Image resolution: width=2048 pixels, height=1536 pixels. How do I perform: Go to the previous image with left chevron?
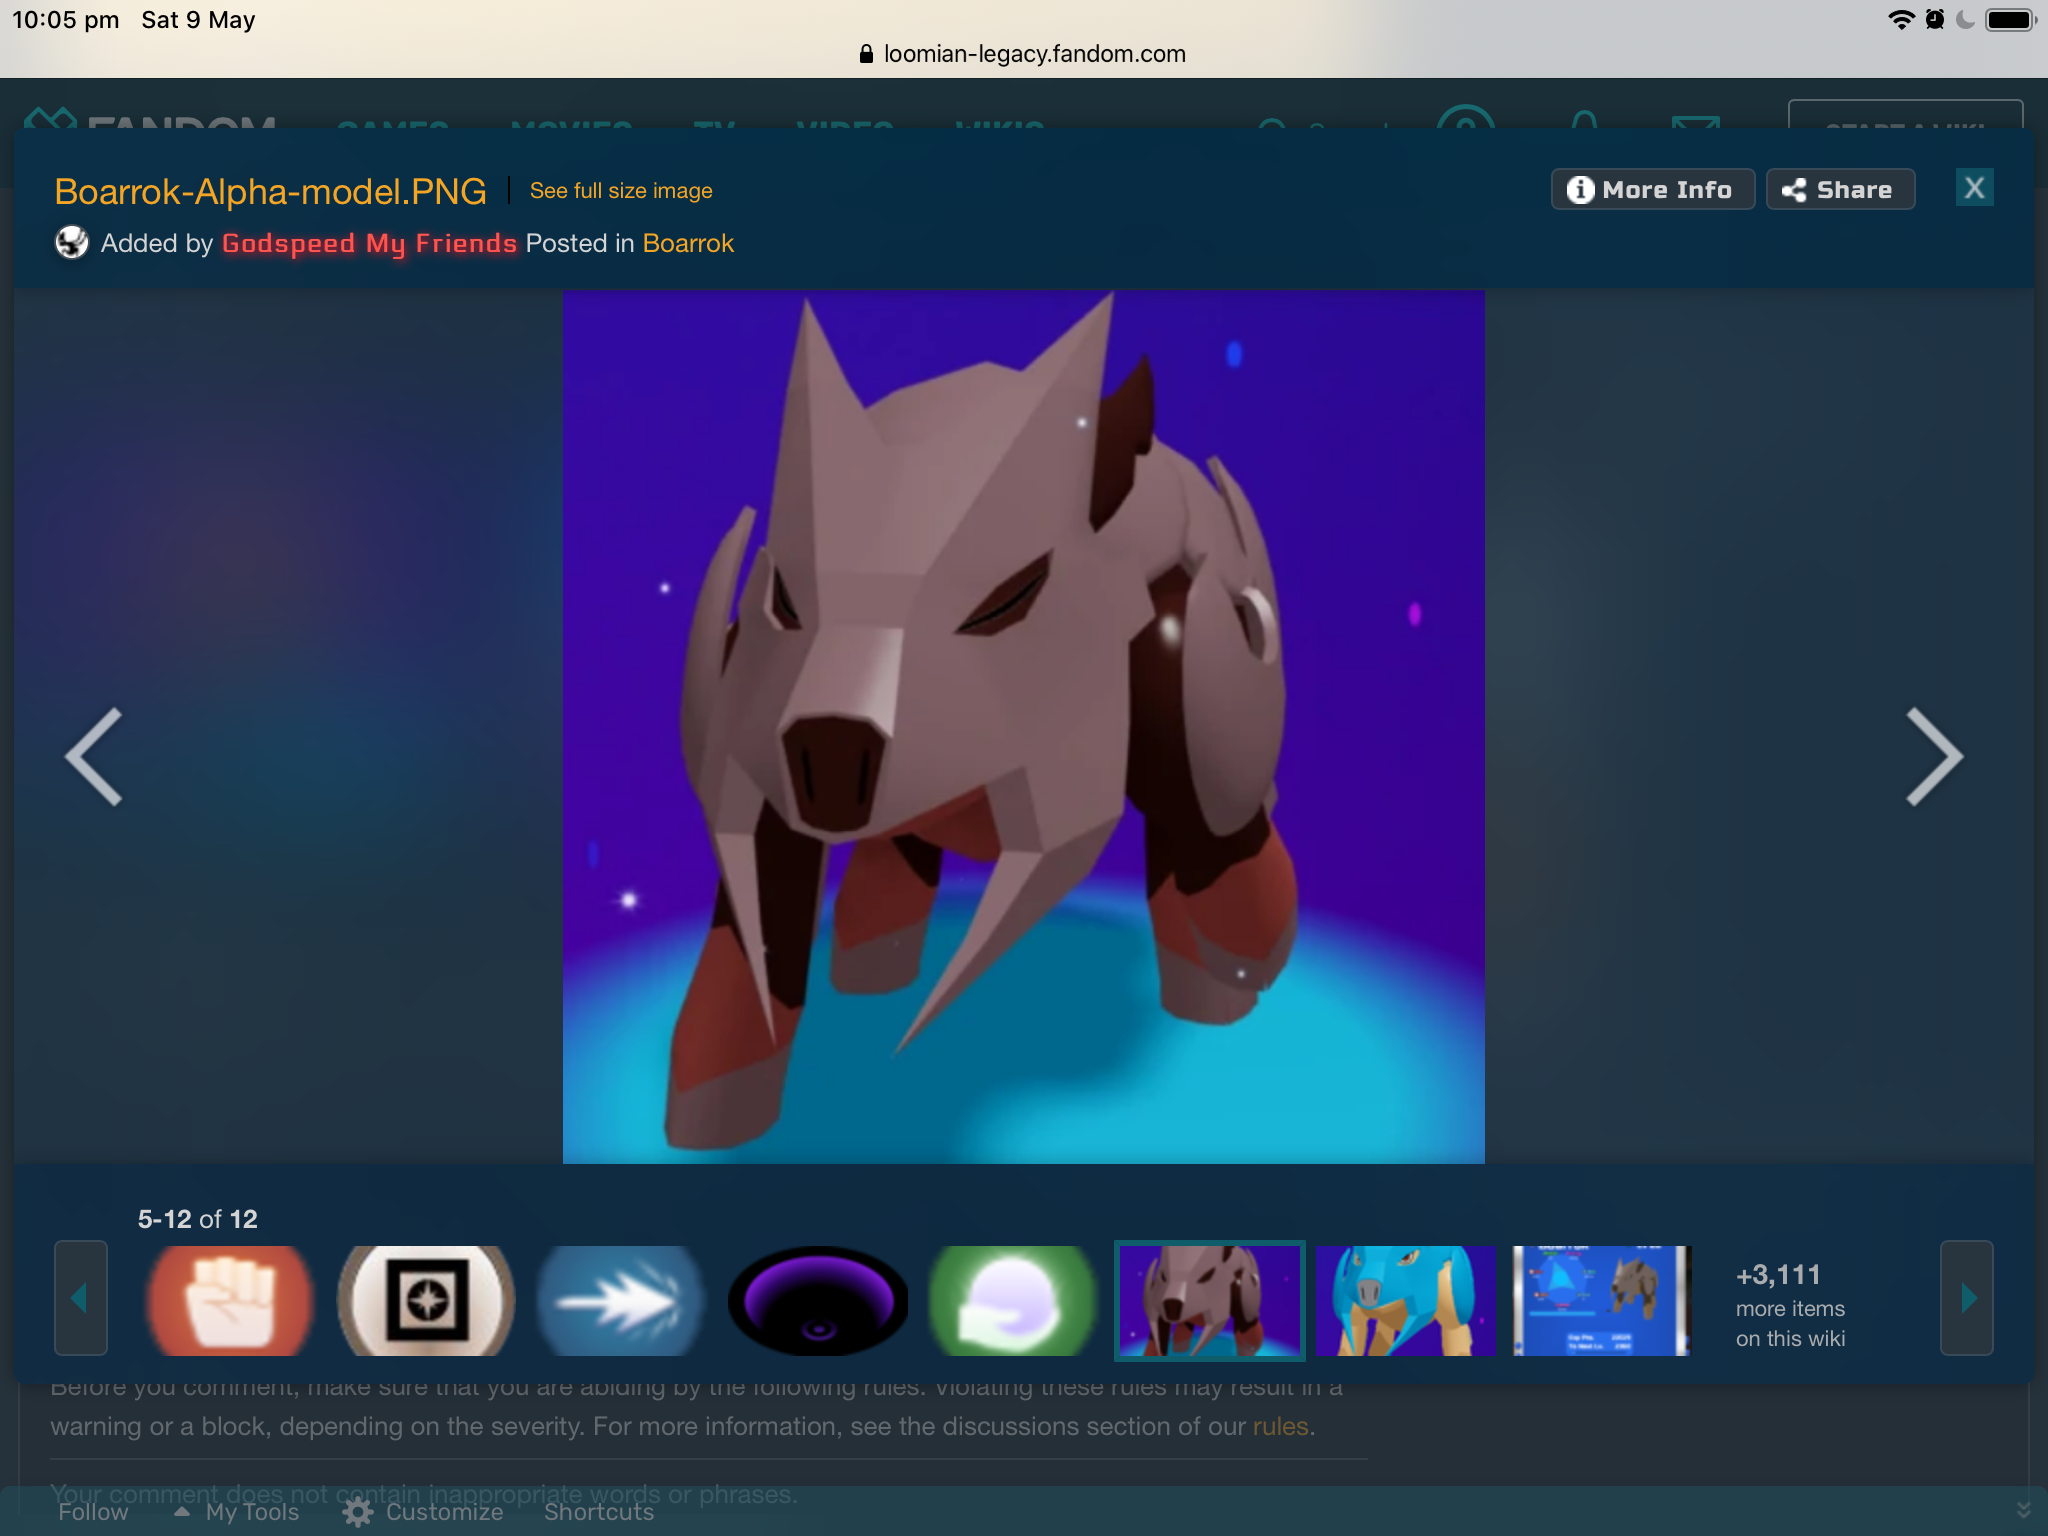point(94,757)
